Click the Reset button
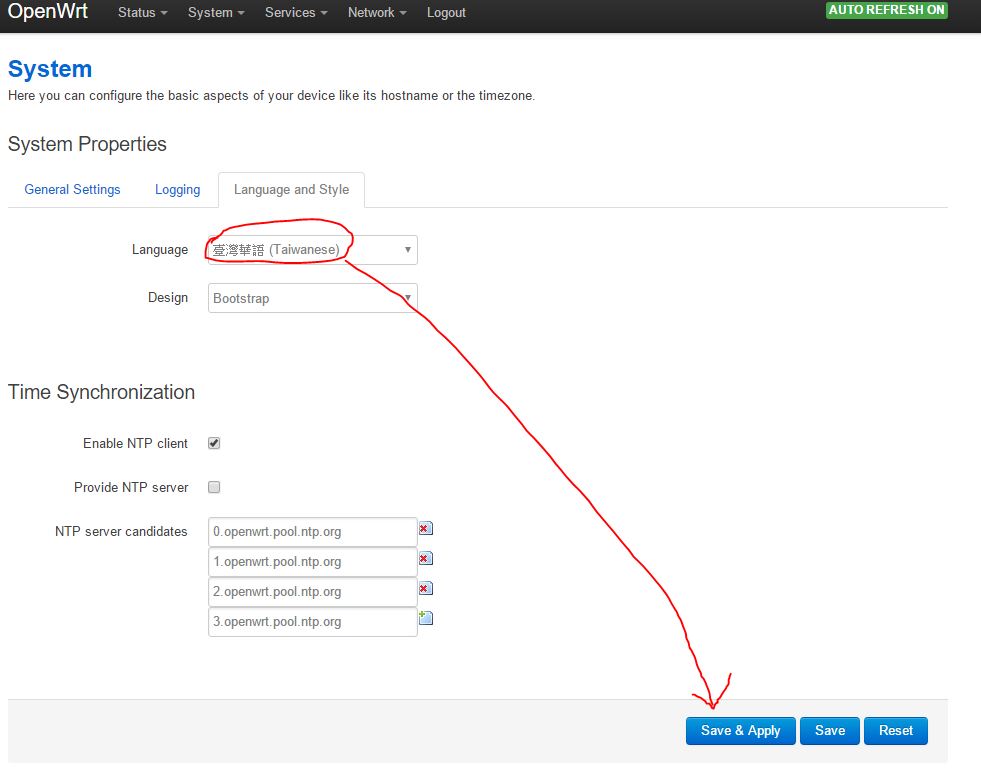Screen dimensions: 981x778 (x=896, y=730)
